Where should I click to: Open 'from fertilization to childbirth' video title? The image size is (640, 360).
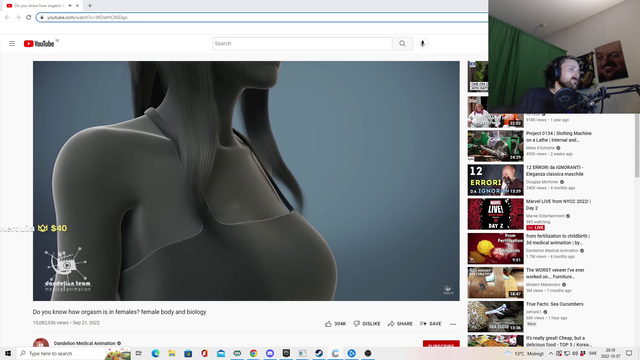point(558,239)
